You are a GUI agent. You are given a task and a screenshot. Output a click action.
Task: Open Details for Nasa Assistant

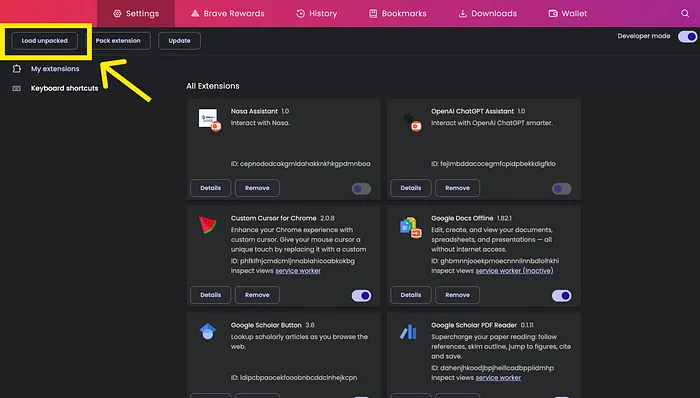210,188
